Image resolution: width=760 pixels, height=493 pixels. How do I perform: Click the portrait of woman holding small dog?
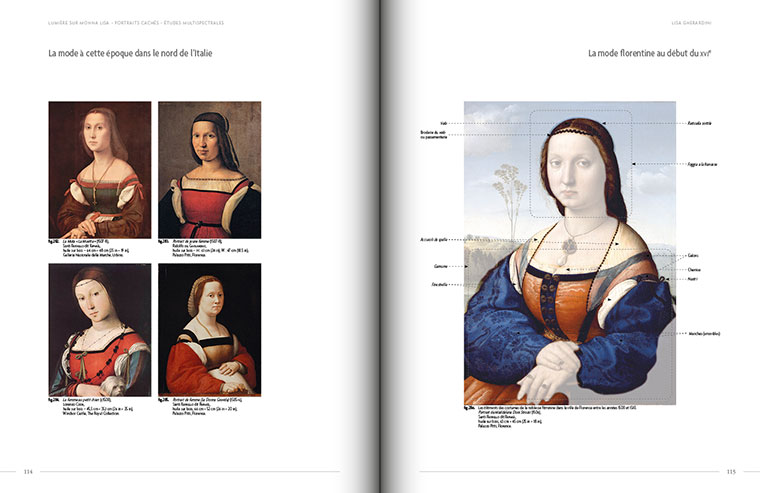click(100, 330)
